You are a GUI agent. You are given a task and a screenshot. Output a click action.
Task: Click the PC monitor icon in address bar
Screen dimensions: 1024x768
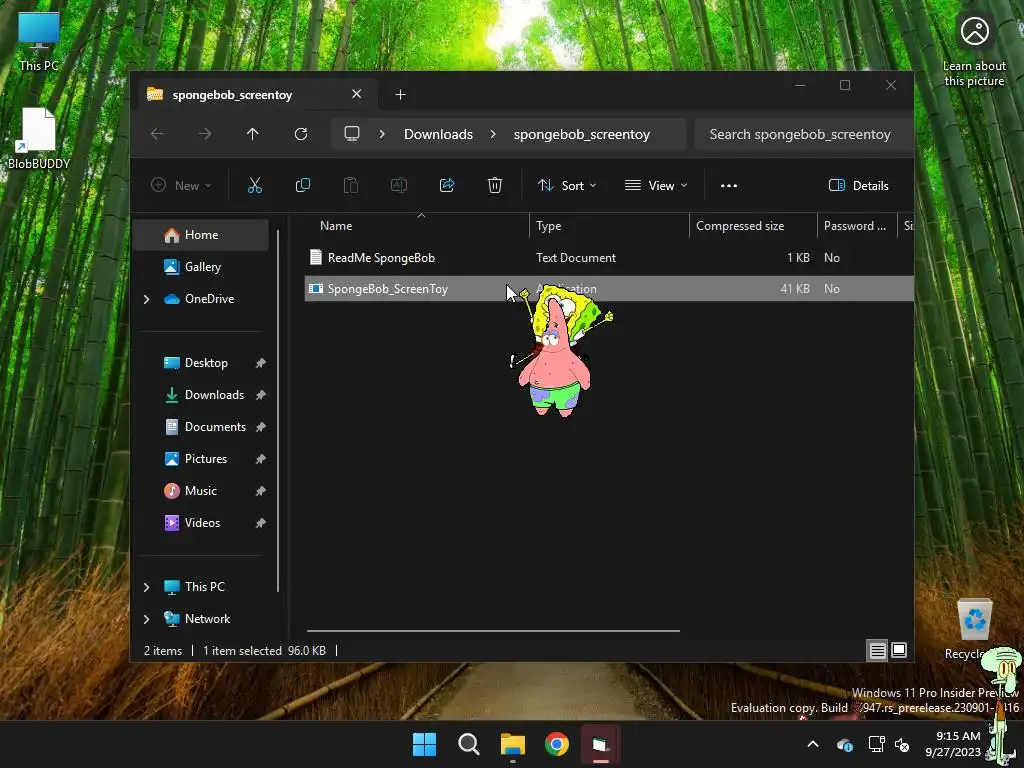[352, 134]
